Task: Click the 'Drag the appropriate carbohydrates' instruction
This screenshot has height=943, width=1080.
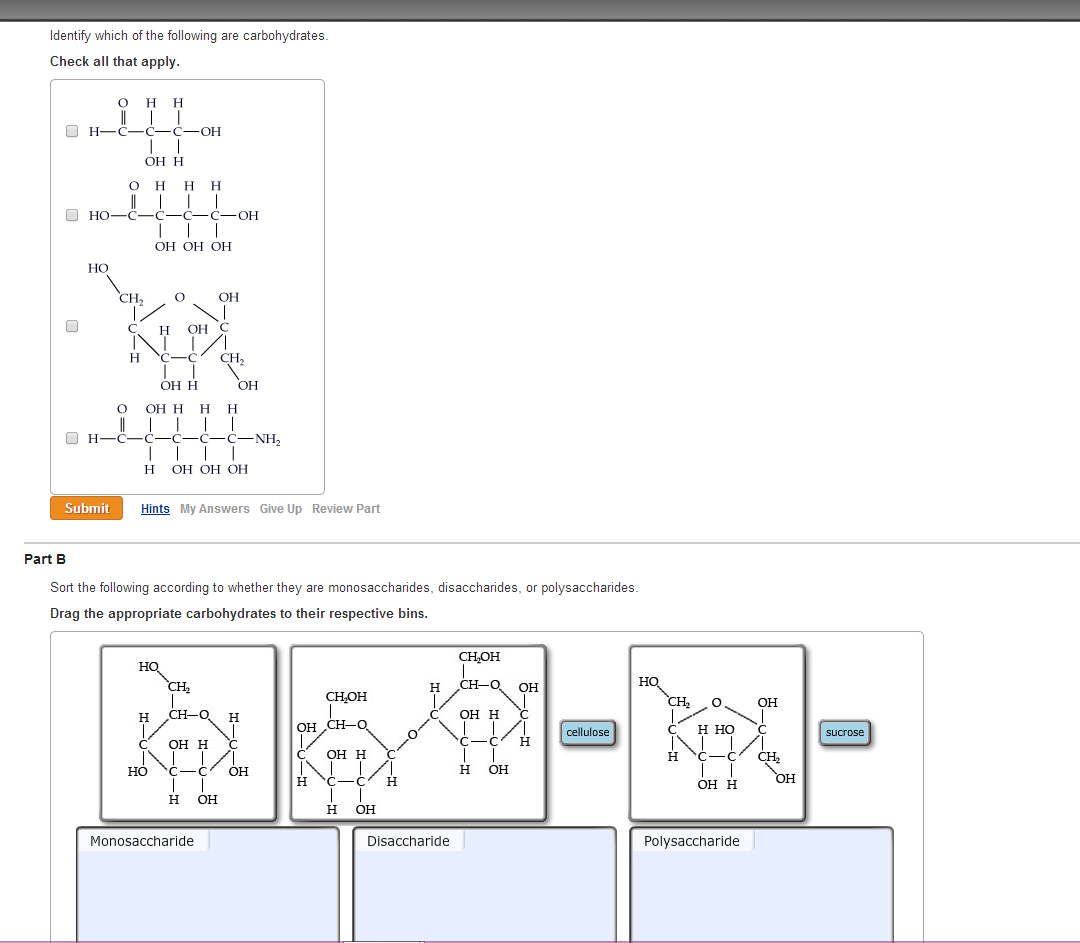Action: pyautogui.click(x=239, y=613)
